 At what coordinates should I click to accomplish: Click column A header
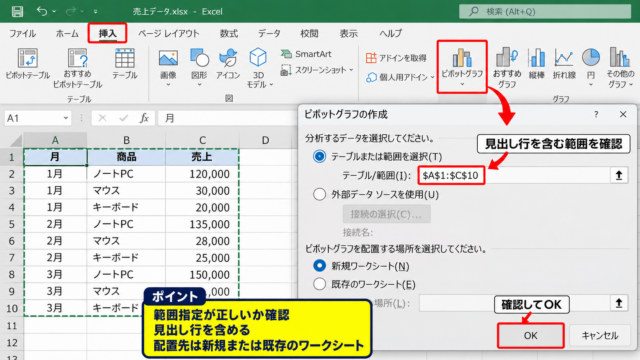coord(55,140)
